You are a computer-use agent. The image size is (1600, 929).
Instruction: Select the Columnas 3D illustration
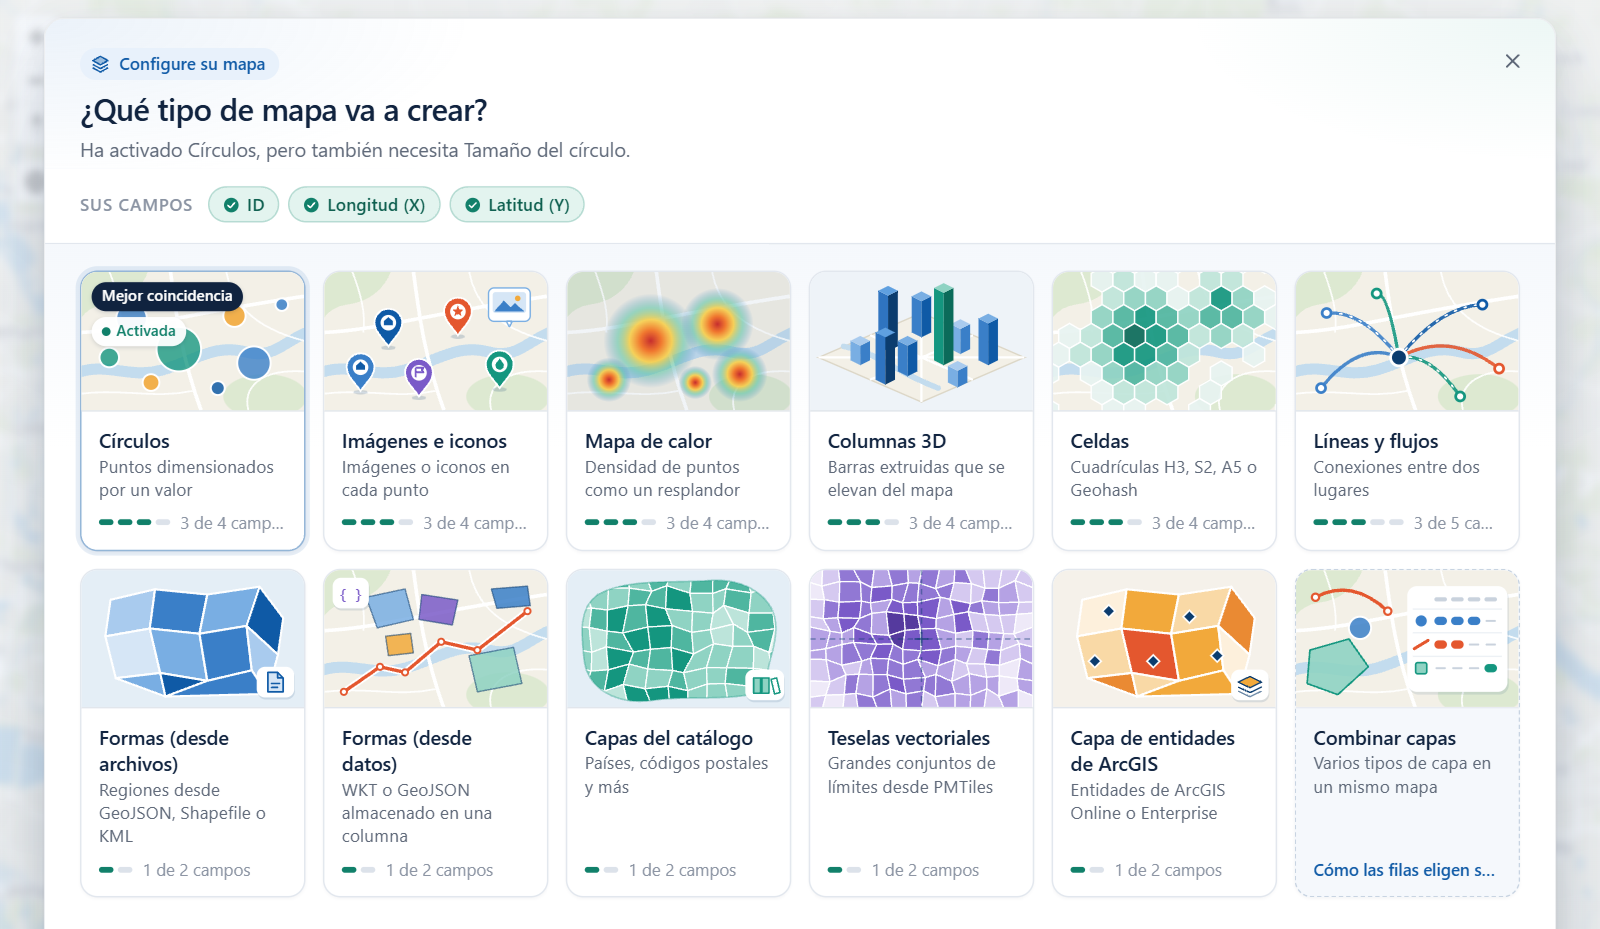pos(921,341)
